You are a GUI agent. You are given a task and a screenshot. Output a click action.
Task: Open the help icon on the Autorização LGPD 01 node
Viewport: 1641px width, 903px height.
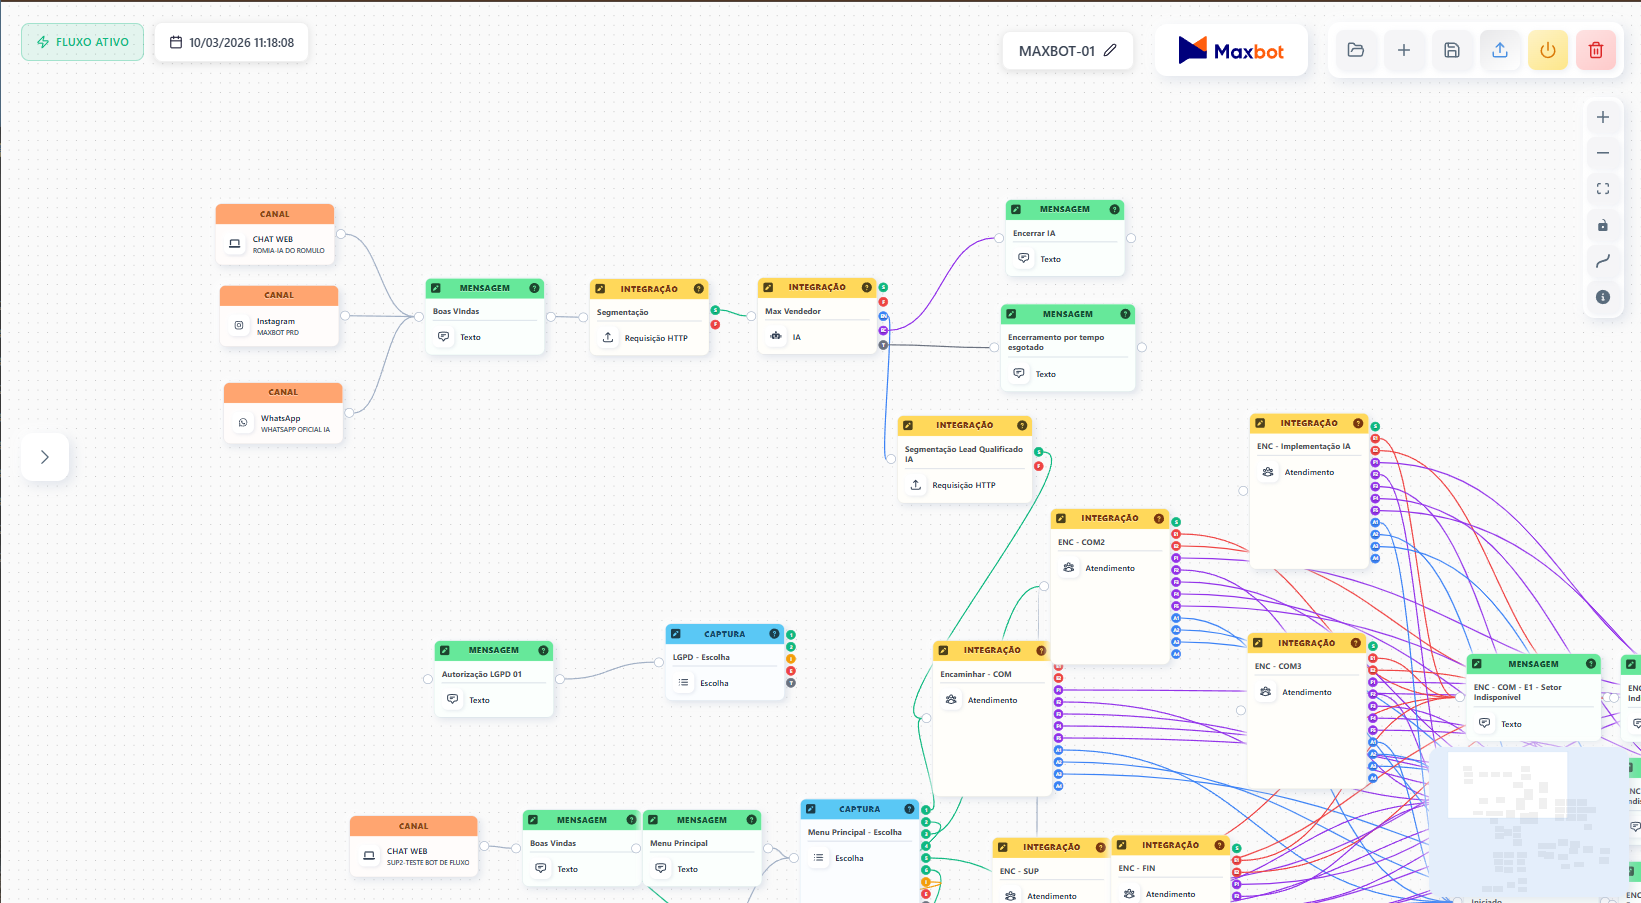pos(543,650)
